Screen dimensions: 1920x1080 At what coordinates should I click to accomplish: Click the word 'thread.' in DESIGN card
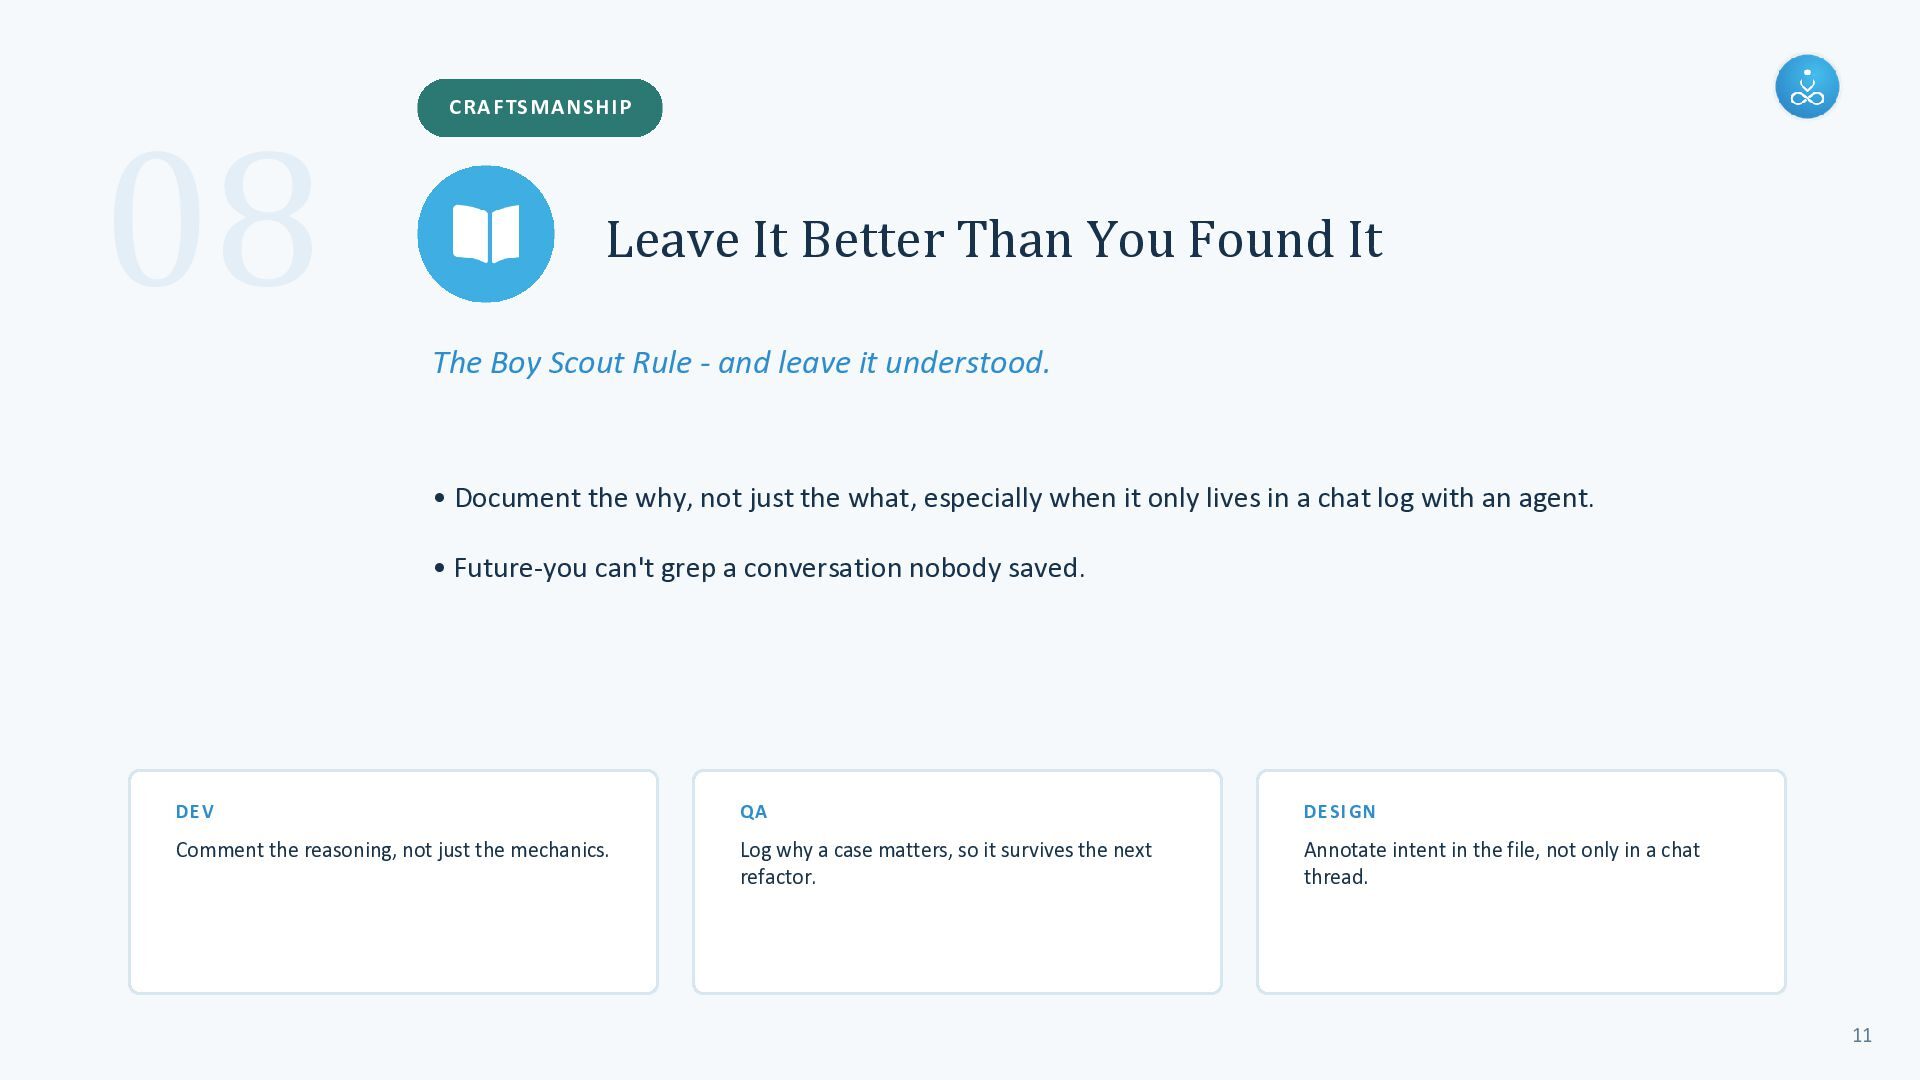[x=1336, y=877]
